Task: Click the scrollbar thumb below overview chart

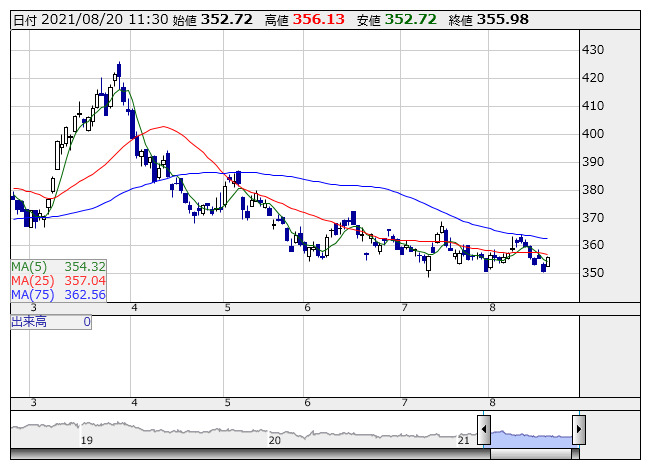Action: click(x=531, y=453)
